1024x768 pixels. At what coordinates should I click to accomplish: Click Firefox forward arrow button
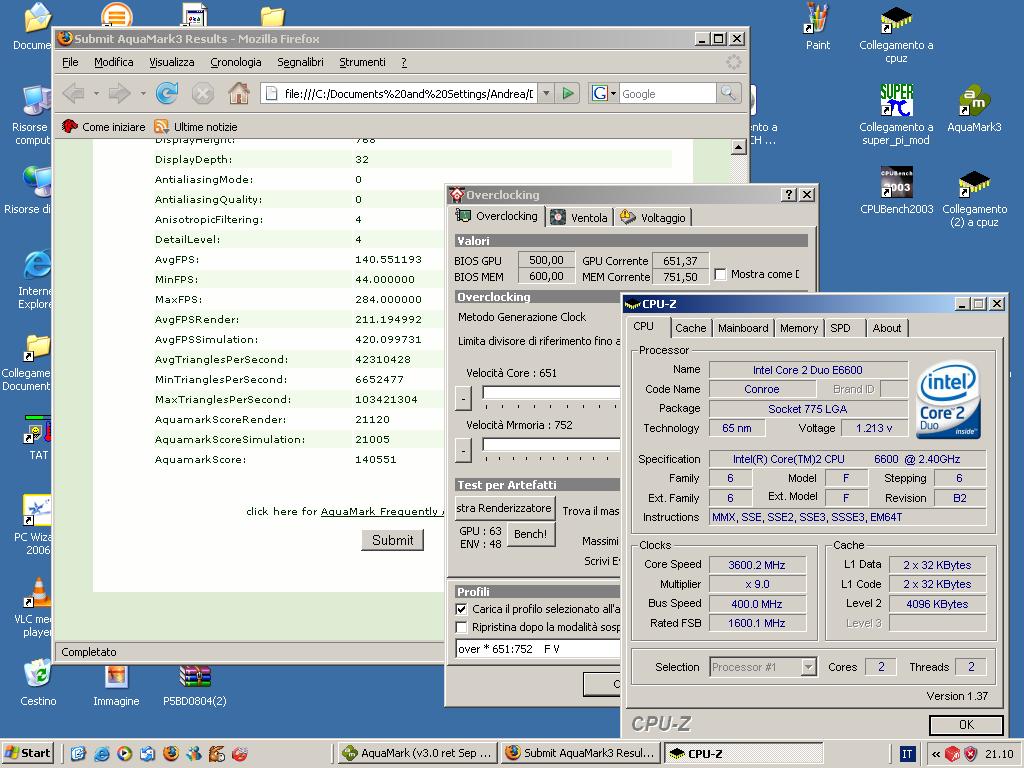[119, 93]
